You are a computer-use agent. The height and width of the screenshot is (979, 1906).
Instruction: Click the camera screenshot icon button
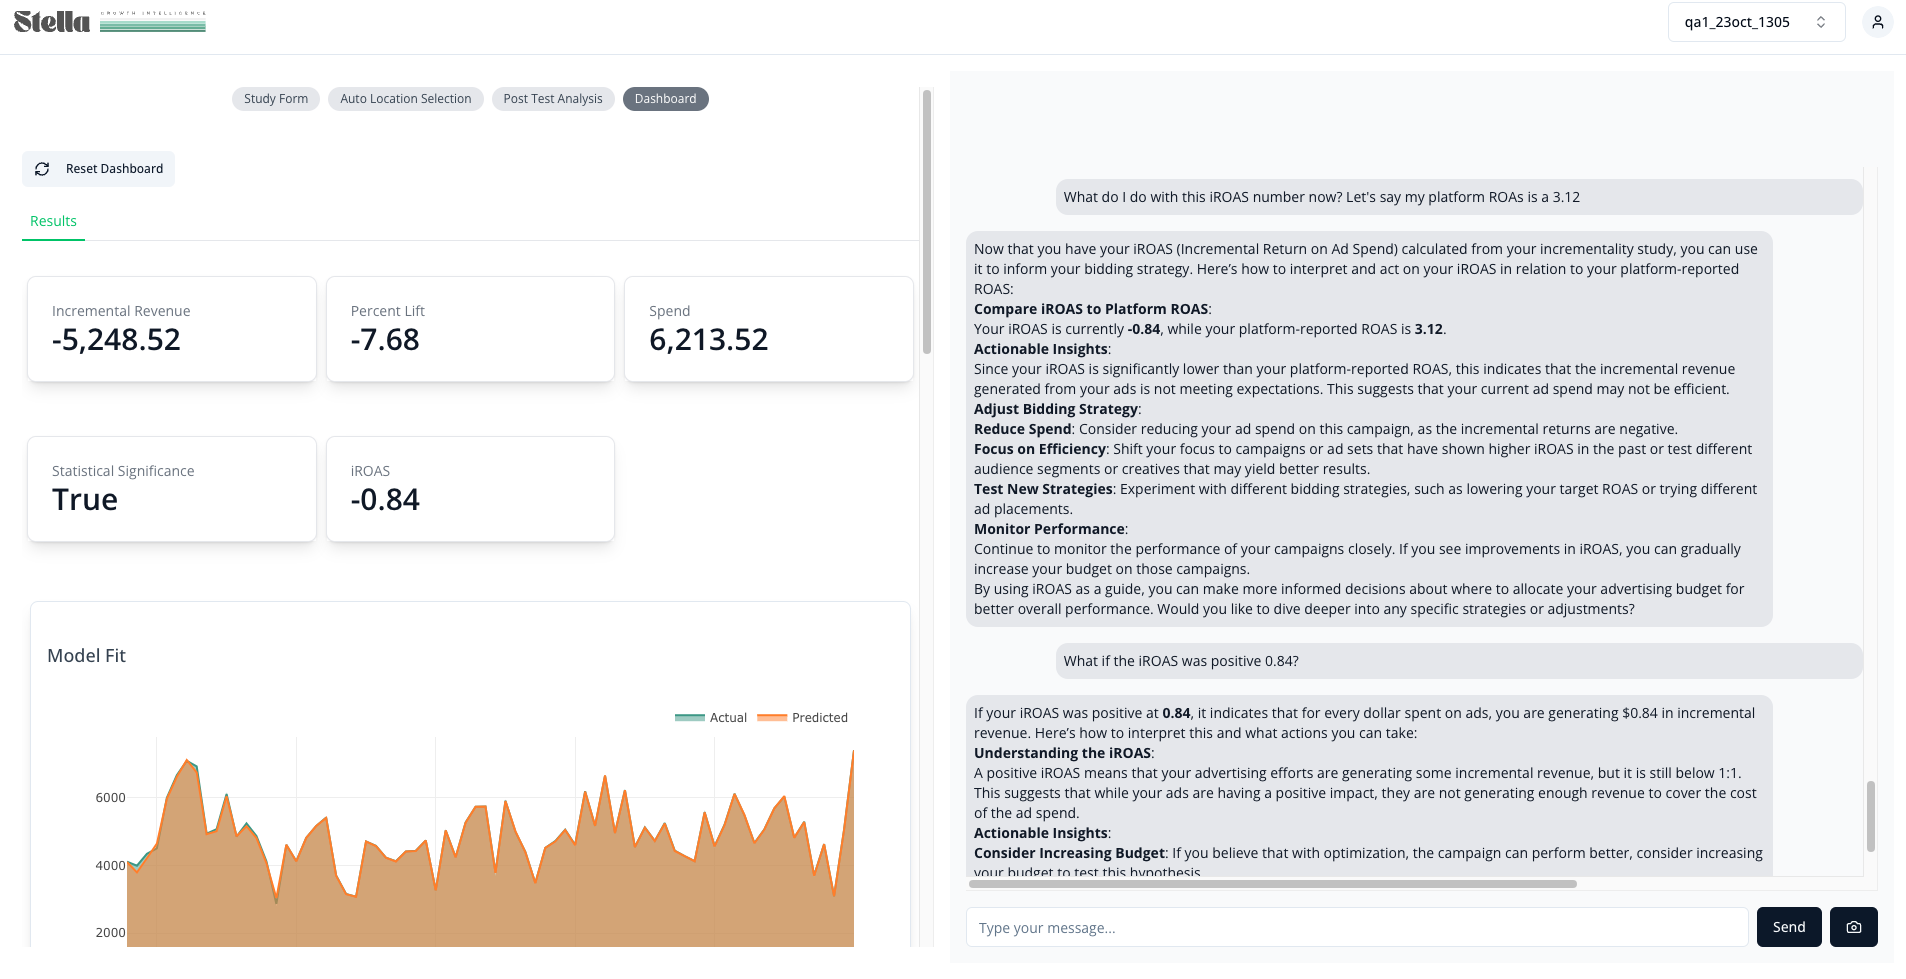pos(1853,927)
